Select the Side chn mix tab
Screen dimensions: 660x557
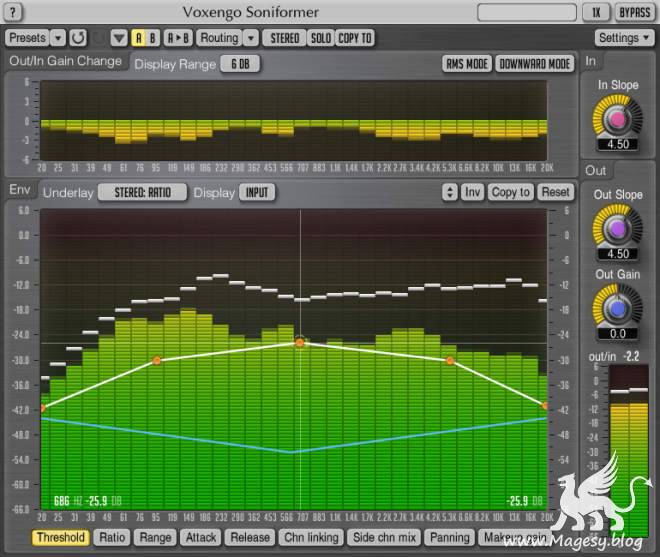384,537
